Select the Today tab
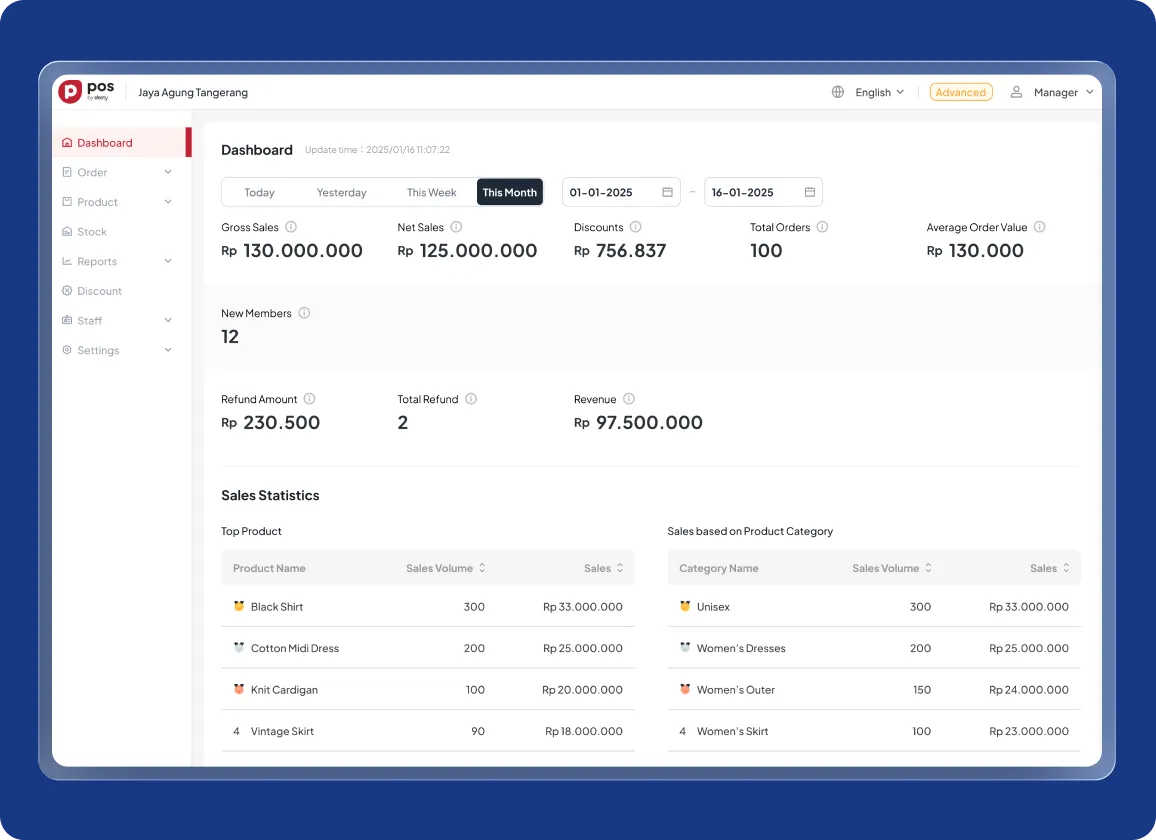The width and height of the screenshot is (1156, 840). 259,192
